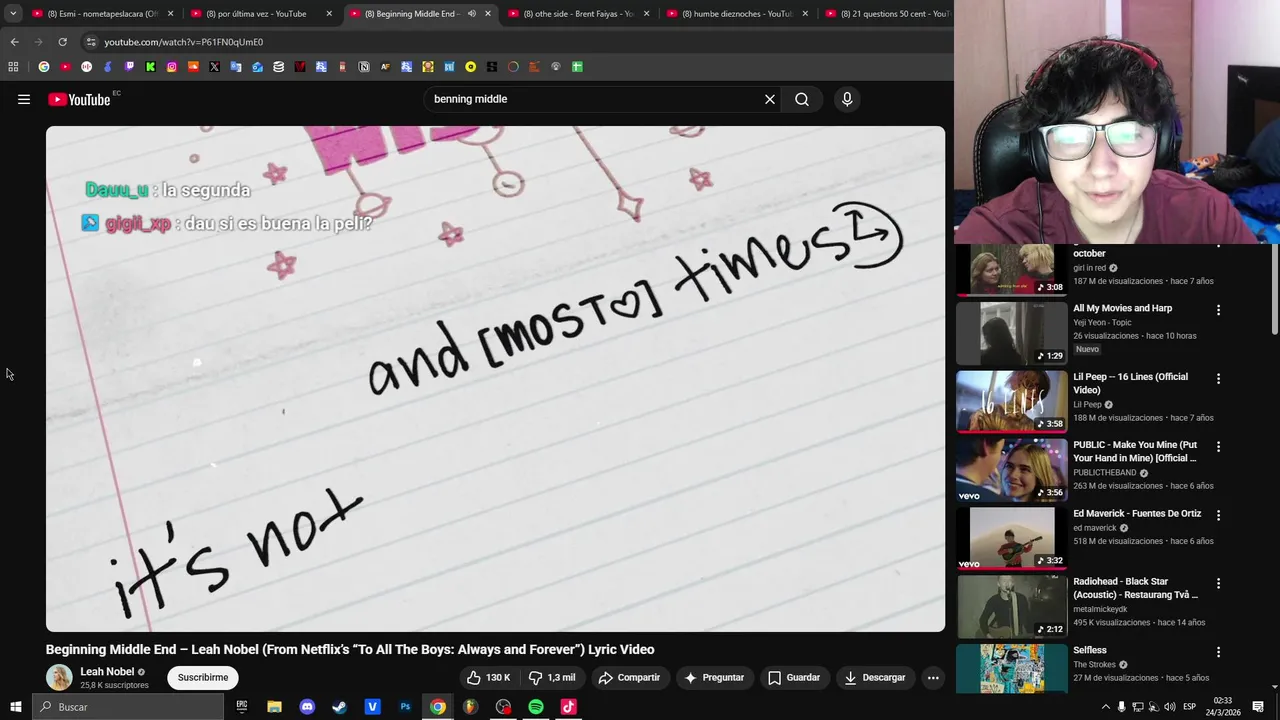Mute the Beginning Middle End tab audio icon
This screenshot has height=720, width=1280.
472,14
